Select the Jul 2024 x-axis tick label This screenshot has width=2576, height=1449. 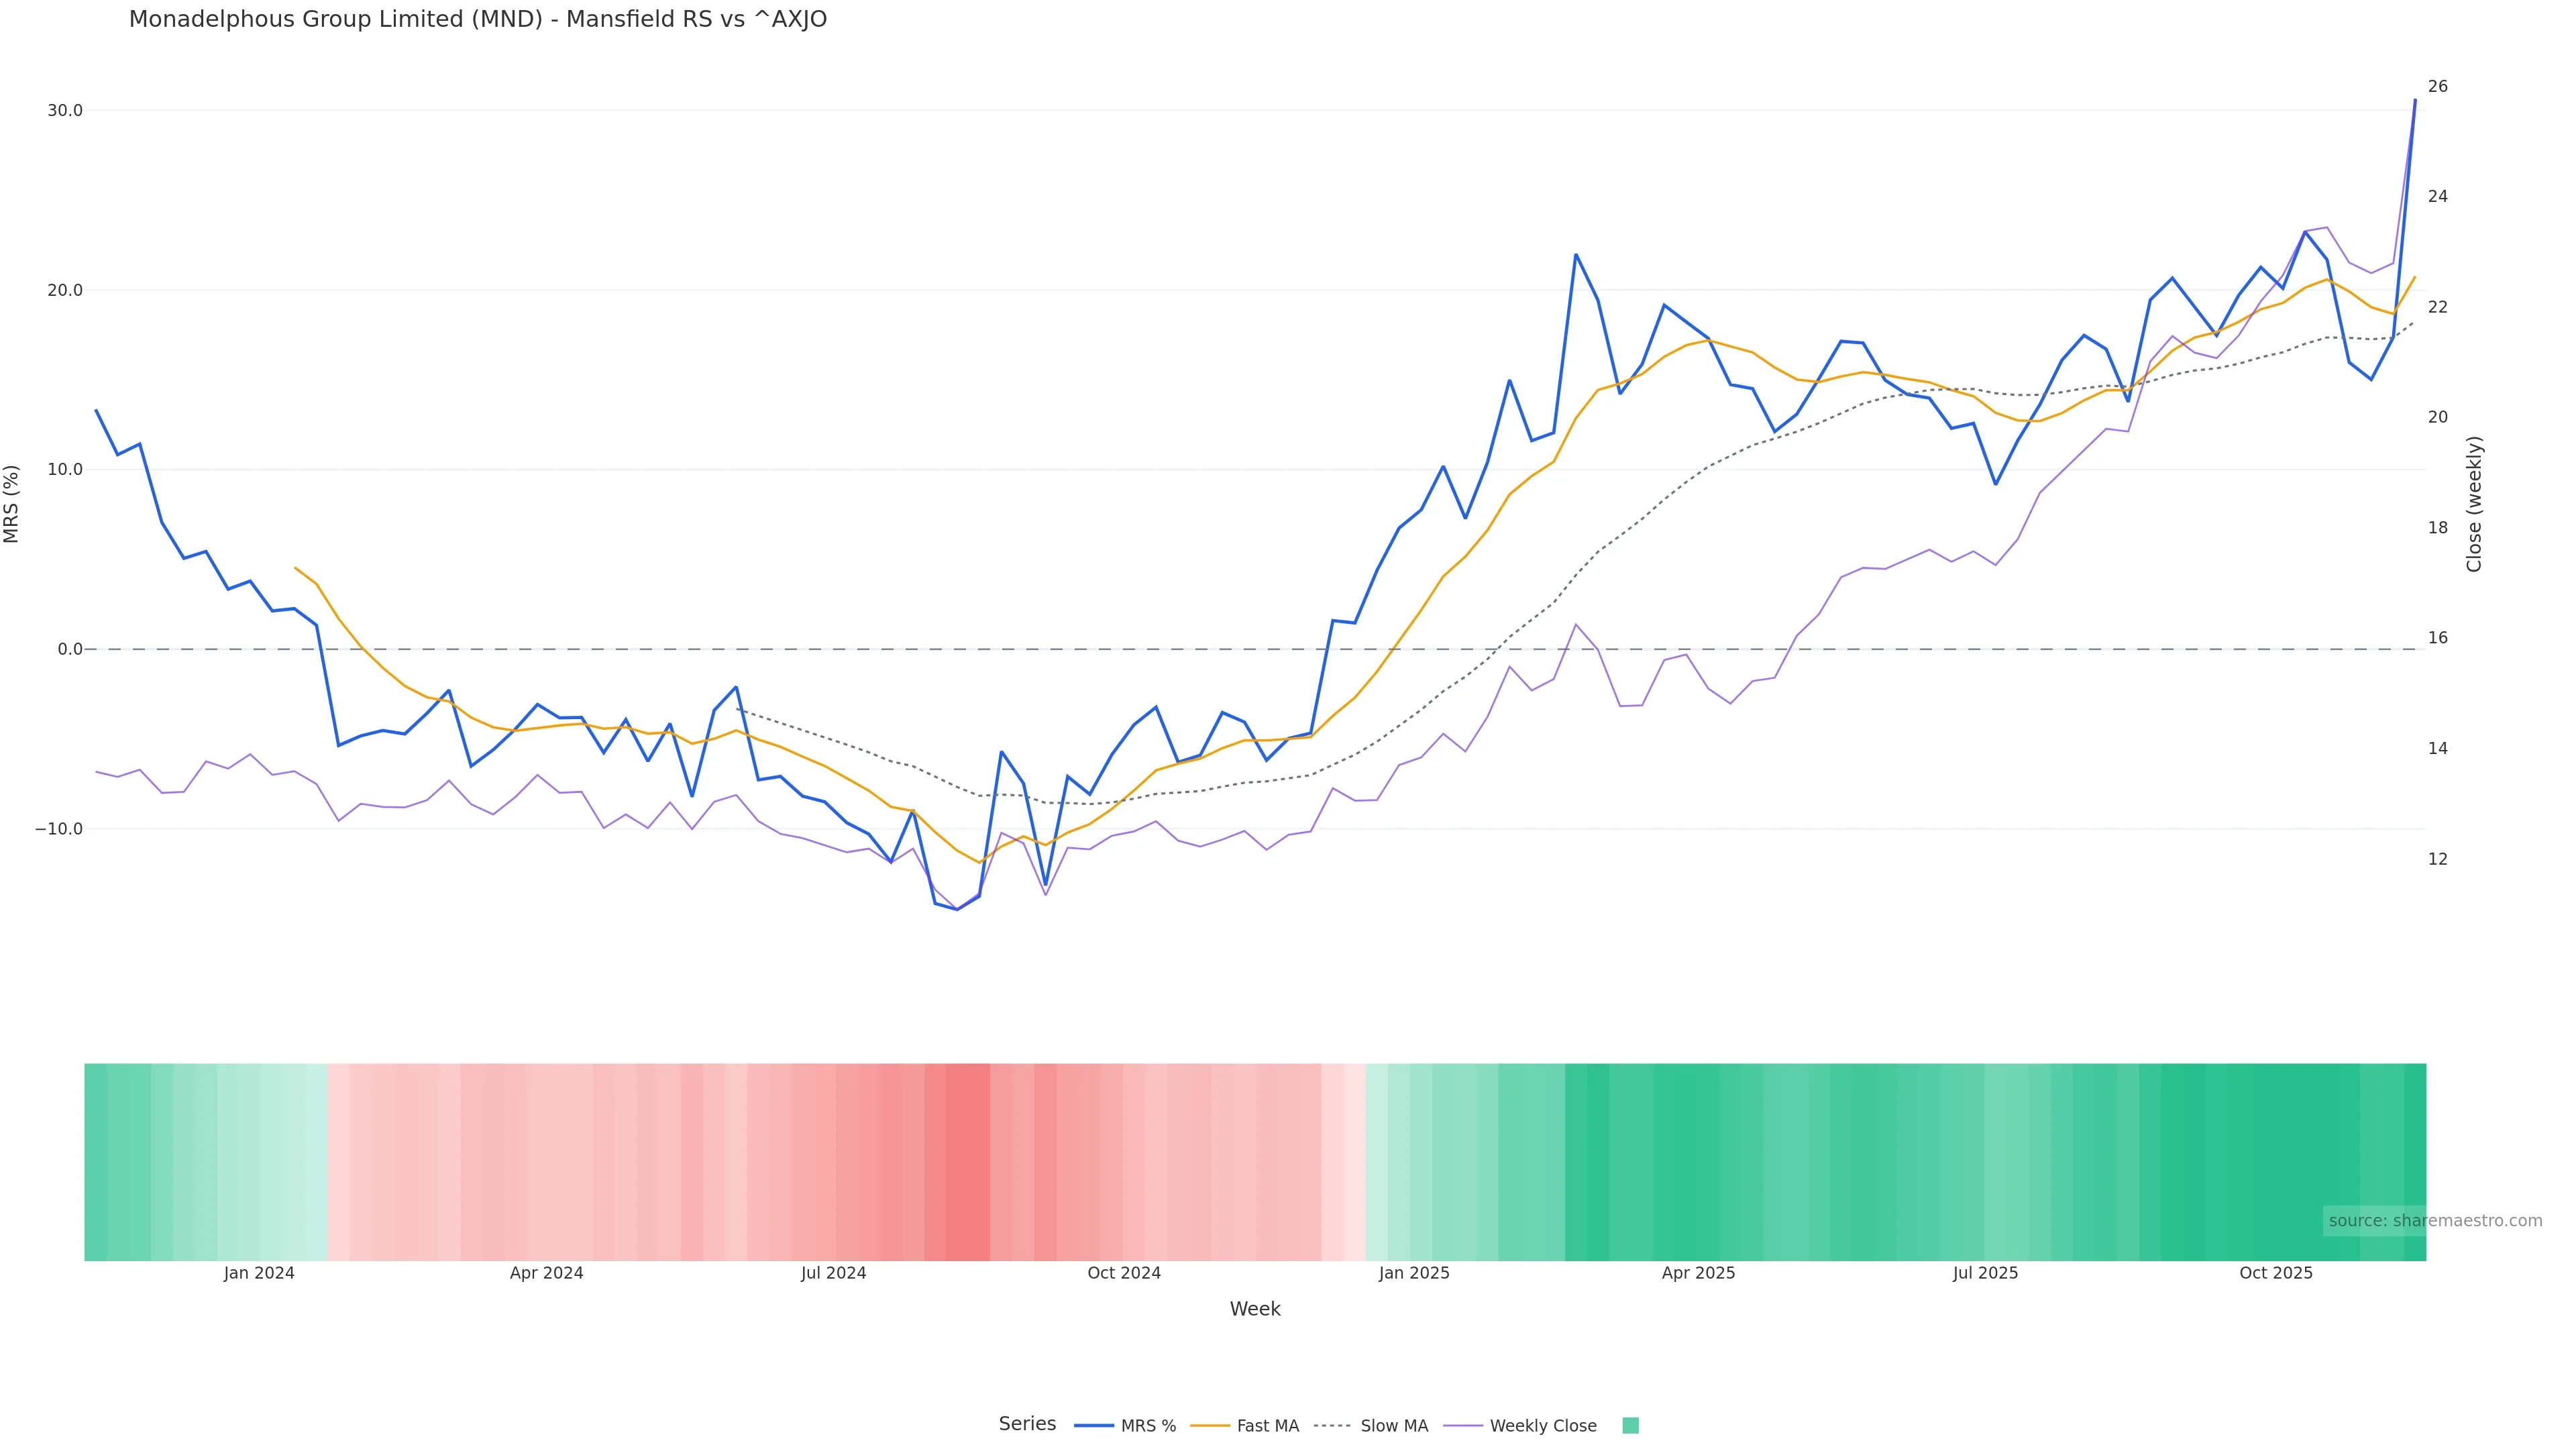(833, 1273)
